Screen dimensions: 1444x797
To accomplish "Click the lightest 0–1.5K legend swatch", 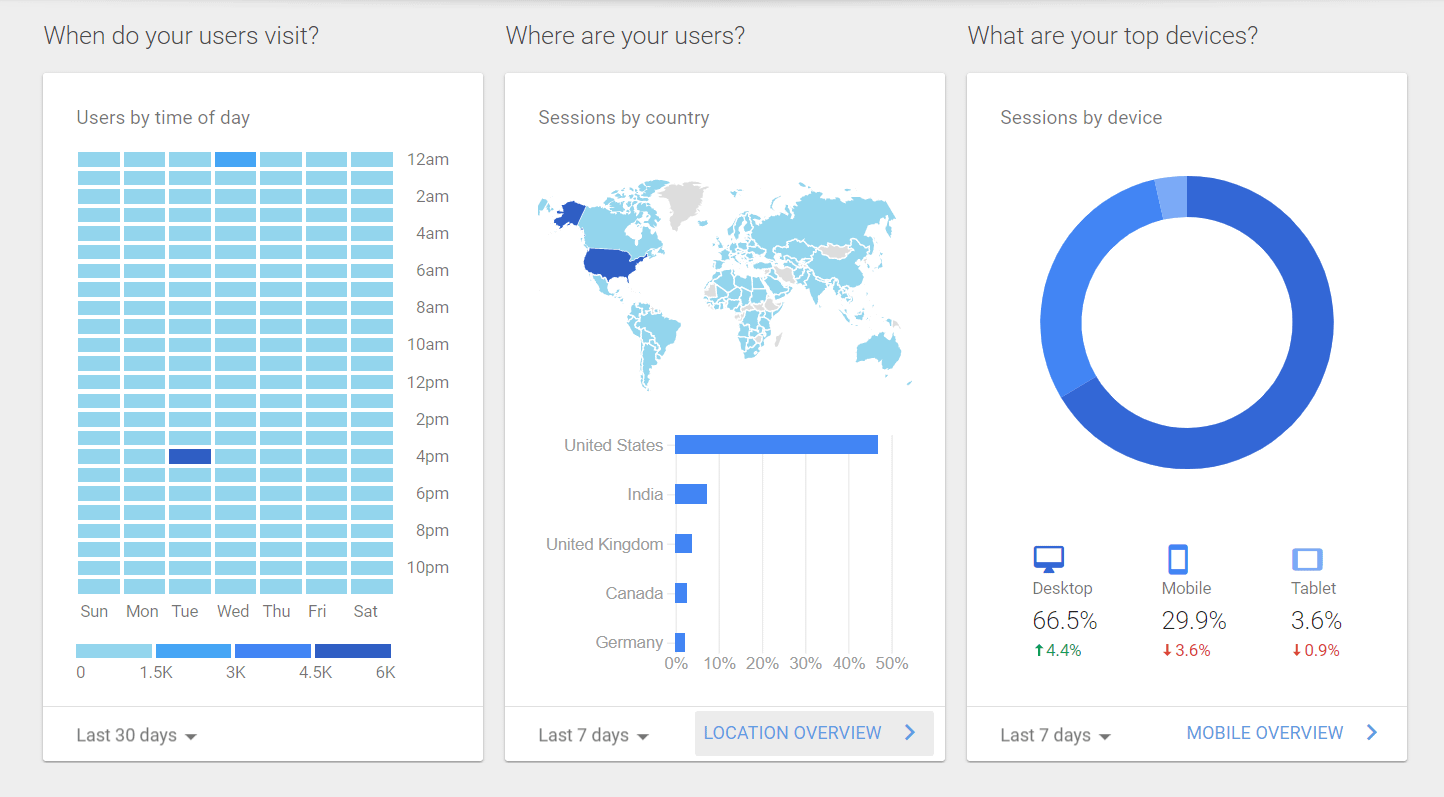I will [x=114, y=651].
